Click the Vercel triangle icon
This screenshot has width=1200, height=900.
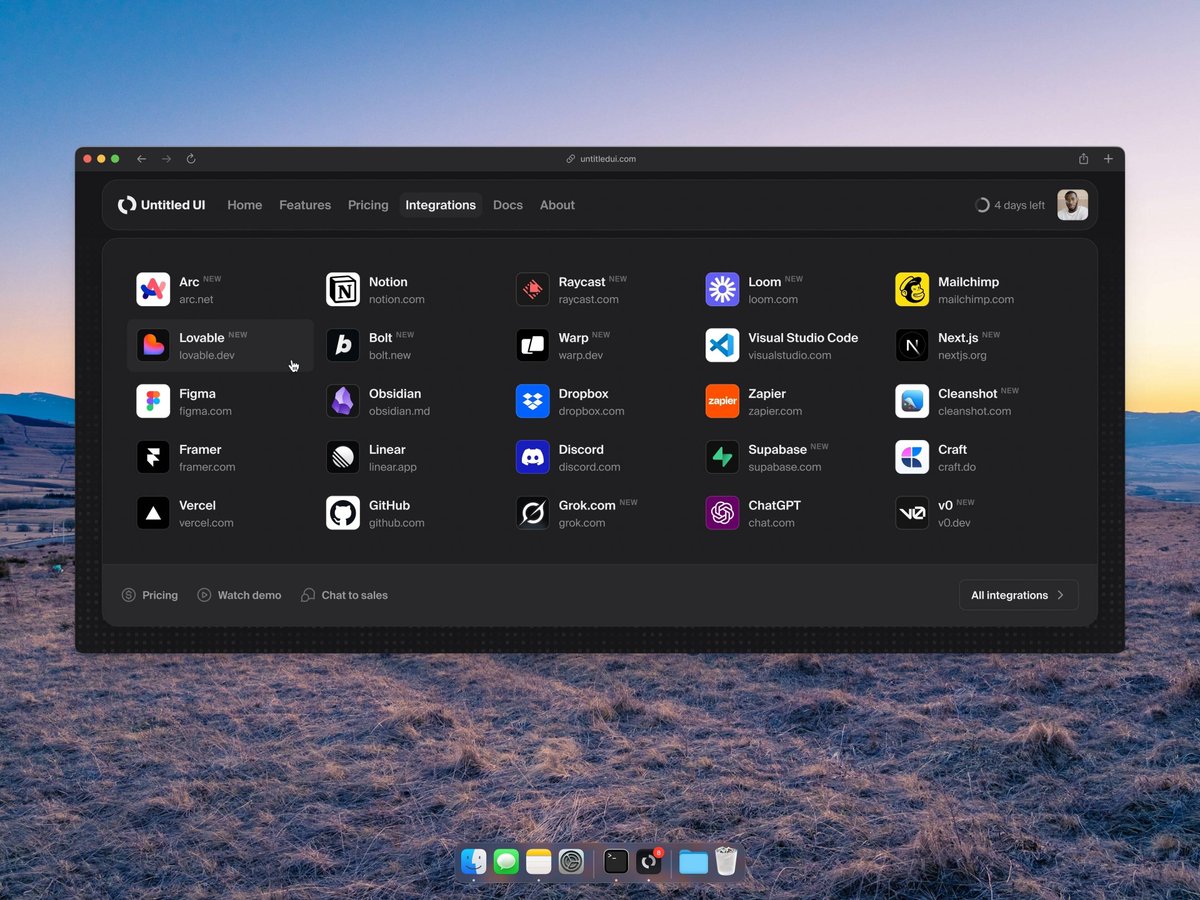point(153,514)
